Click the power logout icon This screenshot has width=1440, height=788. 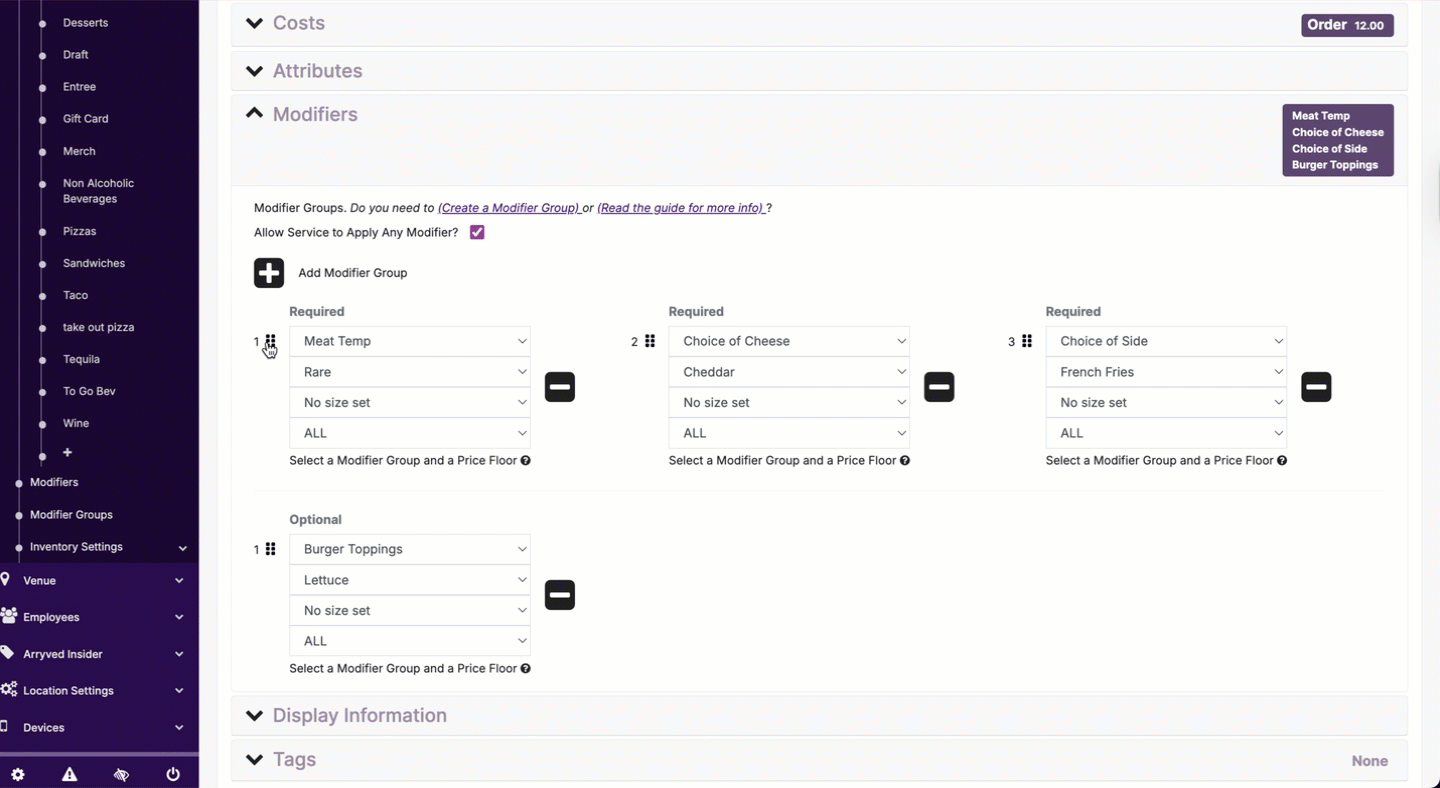point(173,774)
